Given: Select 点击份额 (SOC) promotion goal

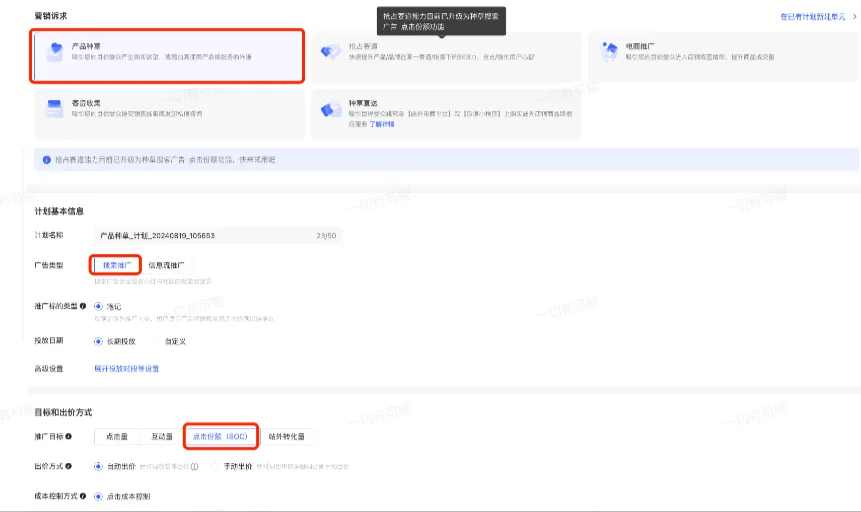Looking at the screenshot, I should pos(220,436).
